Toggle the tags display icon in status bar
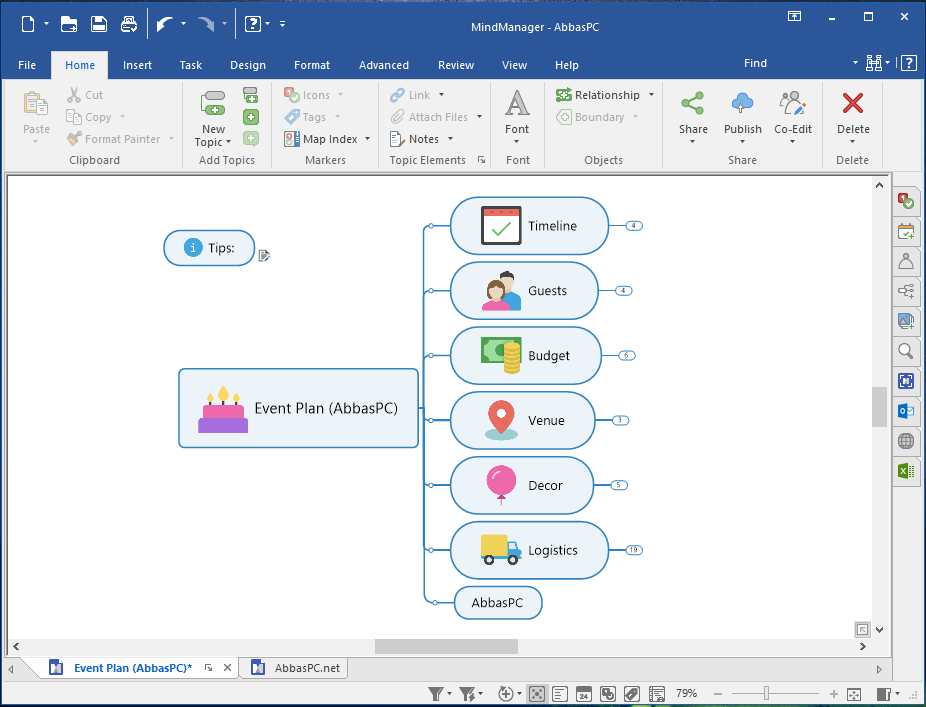This screenshot has height=707, width=926. pyautogui.click(x=631, y=694)
